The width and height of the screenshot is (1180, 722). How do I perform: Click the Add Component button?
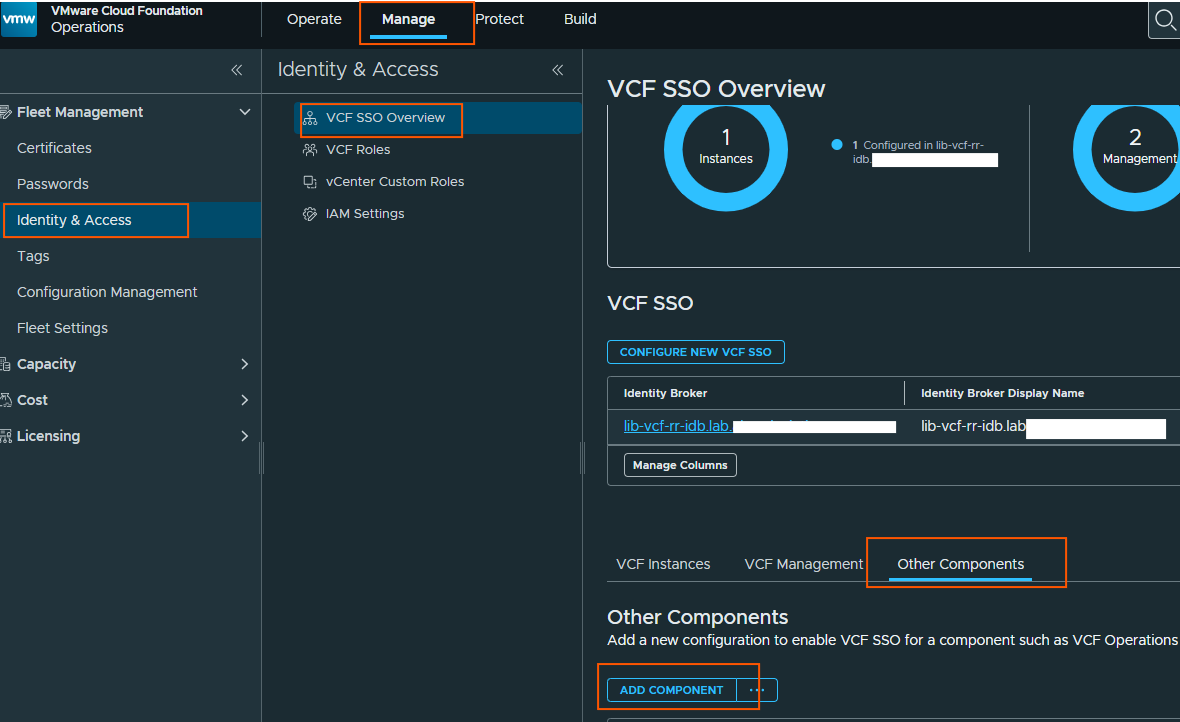[671, 690]
